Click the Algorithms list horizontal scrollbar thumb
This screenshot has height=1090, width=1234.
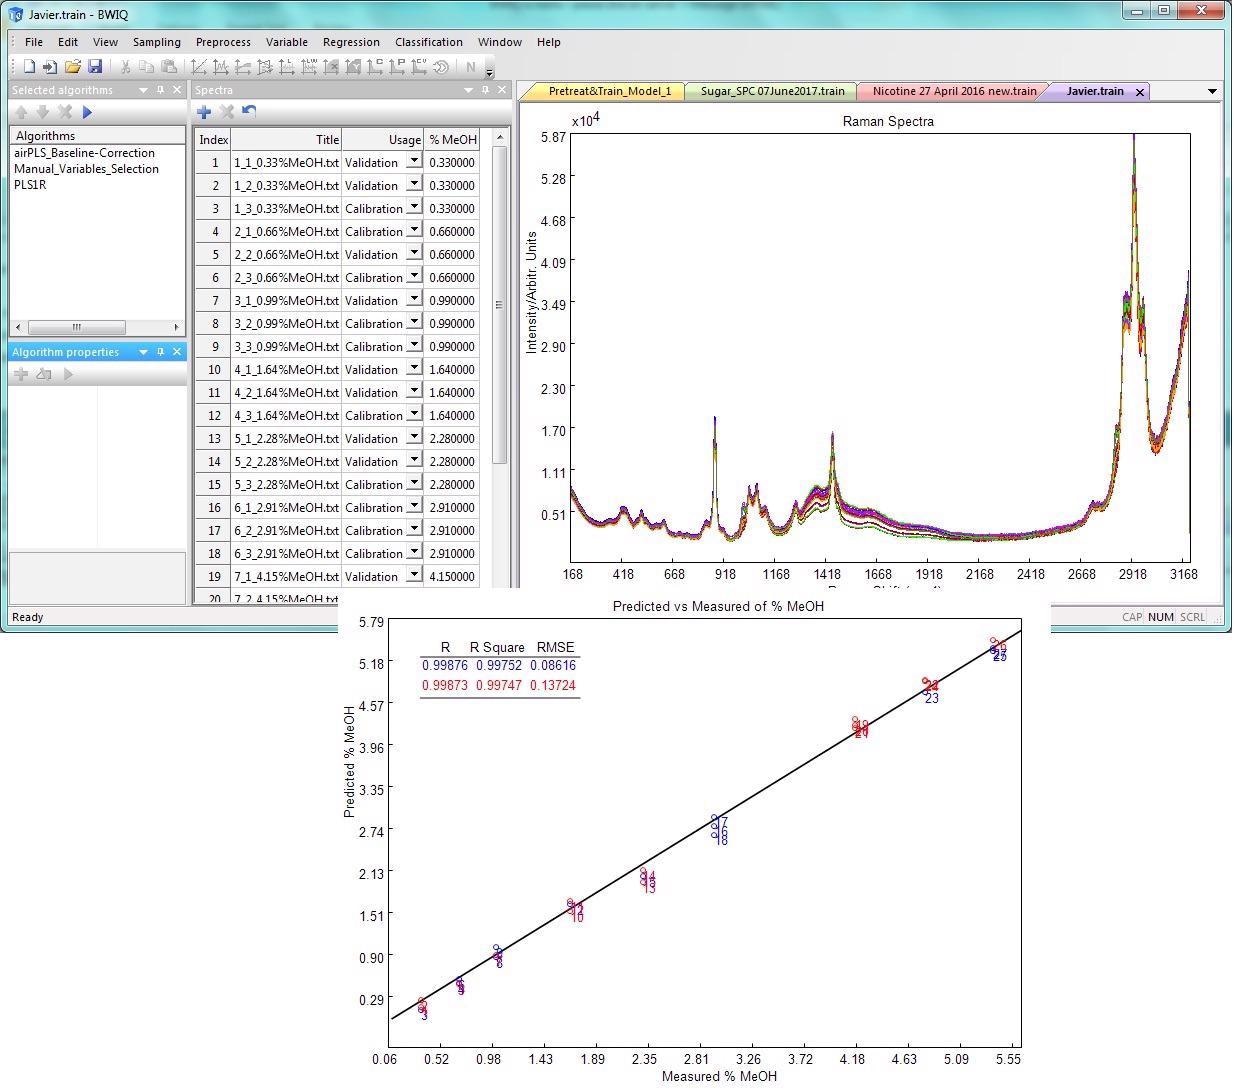76,327
